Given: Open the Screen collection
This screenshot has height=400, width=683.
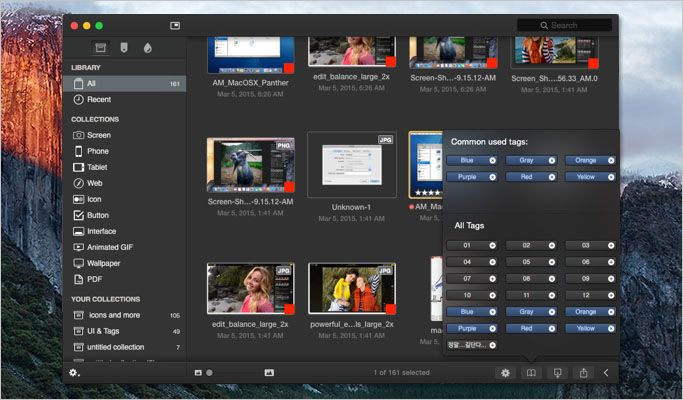Looking at the screenshot, I should click(x=125, y=135).
